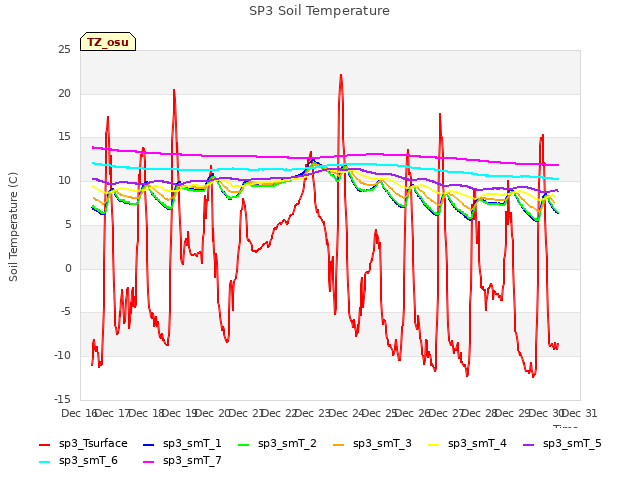Toggle the sp3_smT_1 legend entry
The height and width of the screenshot is (480, 640).
coord(182,443)
